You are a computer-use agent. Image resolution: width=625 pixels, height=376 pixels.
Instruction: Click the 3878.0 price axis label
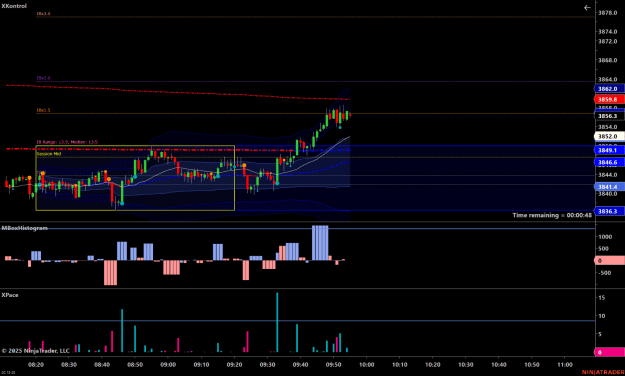coord(607,13)
